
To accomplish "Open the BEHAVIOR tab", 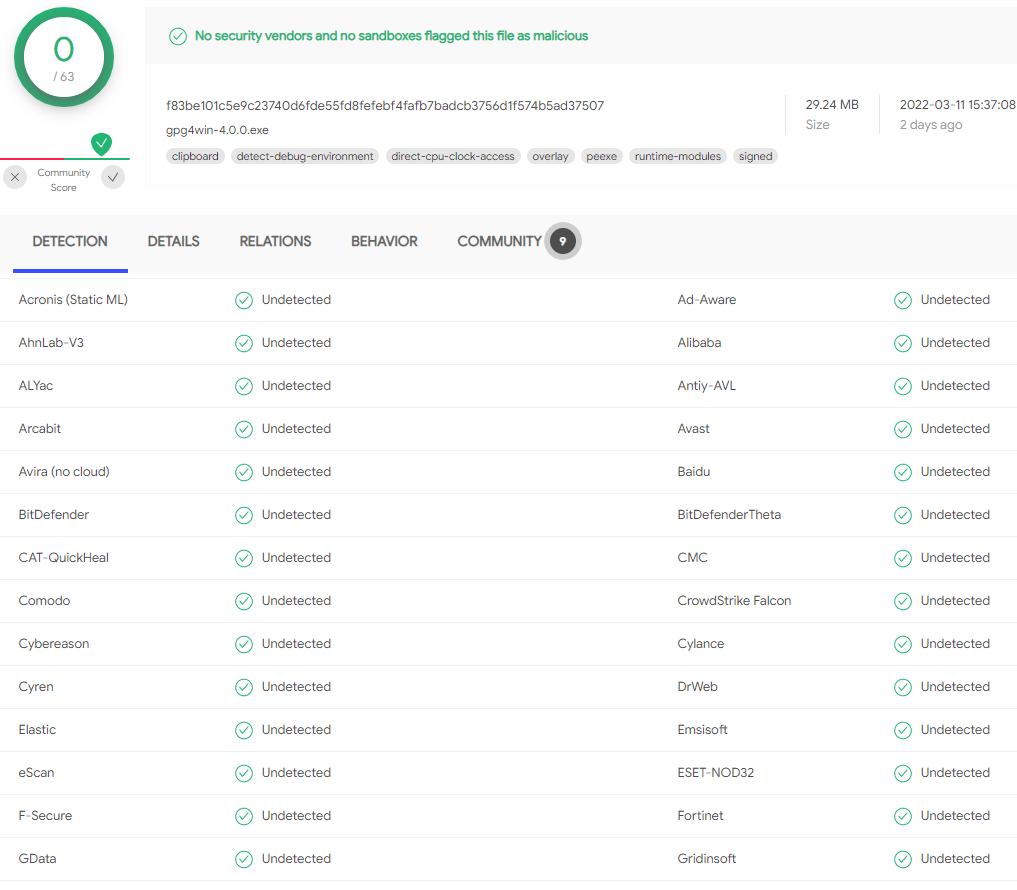I will click(384, 241).
